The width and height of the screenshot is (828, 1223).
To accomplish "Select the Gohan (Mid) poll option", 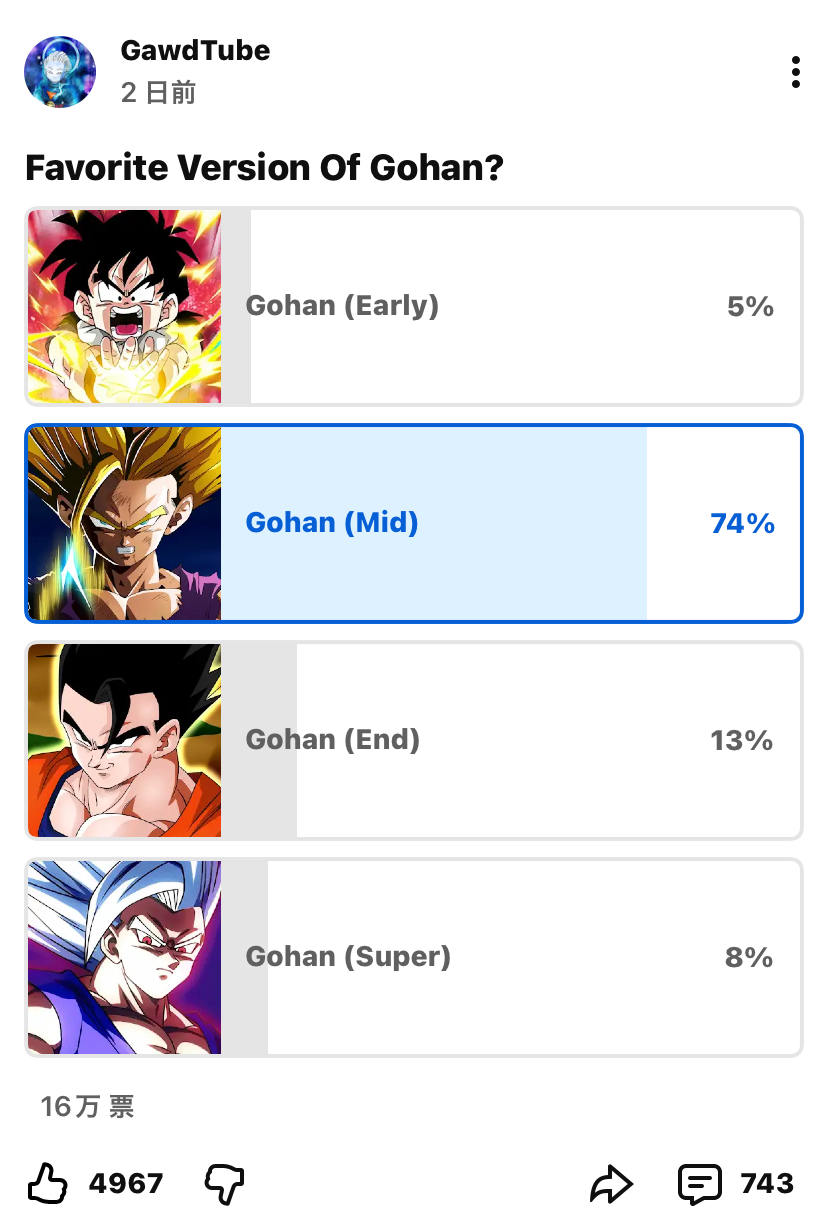I will (x=414, y=523).
